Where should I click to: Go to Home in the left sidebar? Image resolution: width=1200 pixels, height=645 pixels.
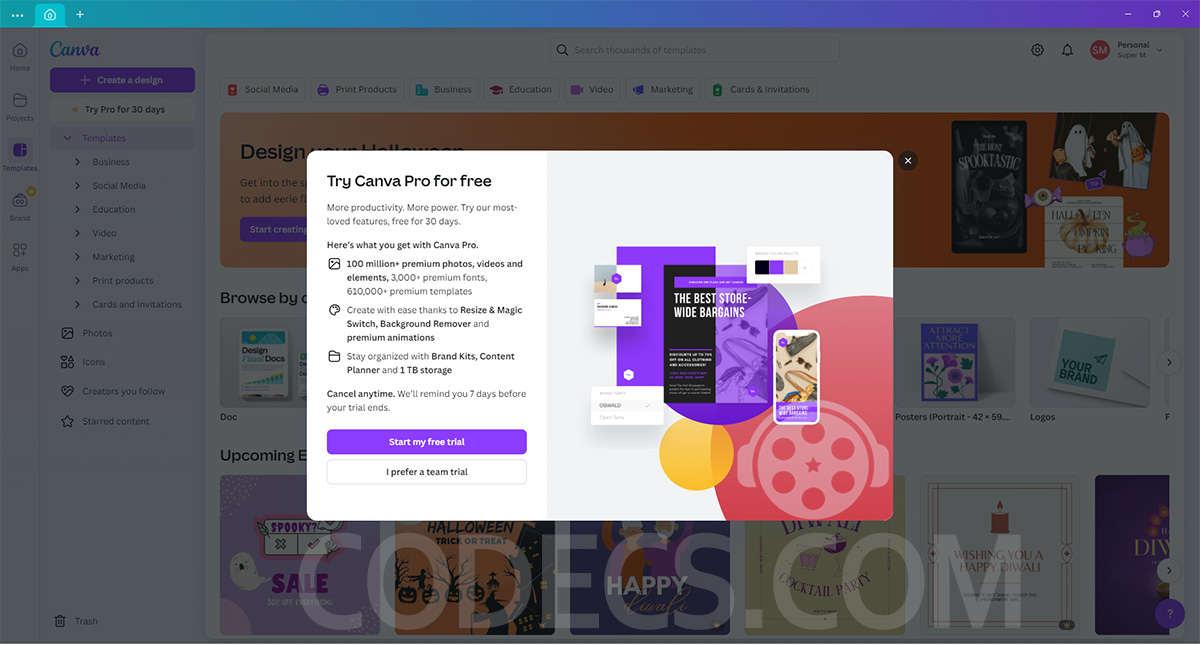click(20, 57)
